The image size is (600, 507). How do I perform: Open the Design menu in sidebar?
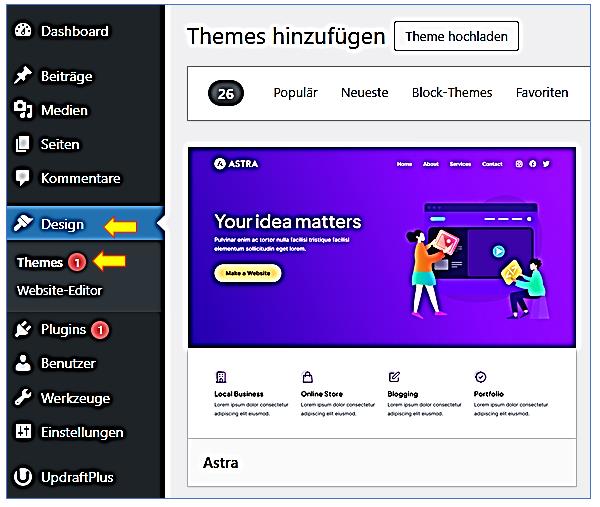(62, 225)
